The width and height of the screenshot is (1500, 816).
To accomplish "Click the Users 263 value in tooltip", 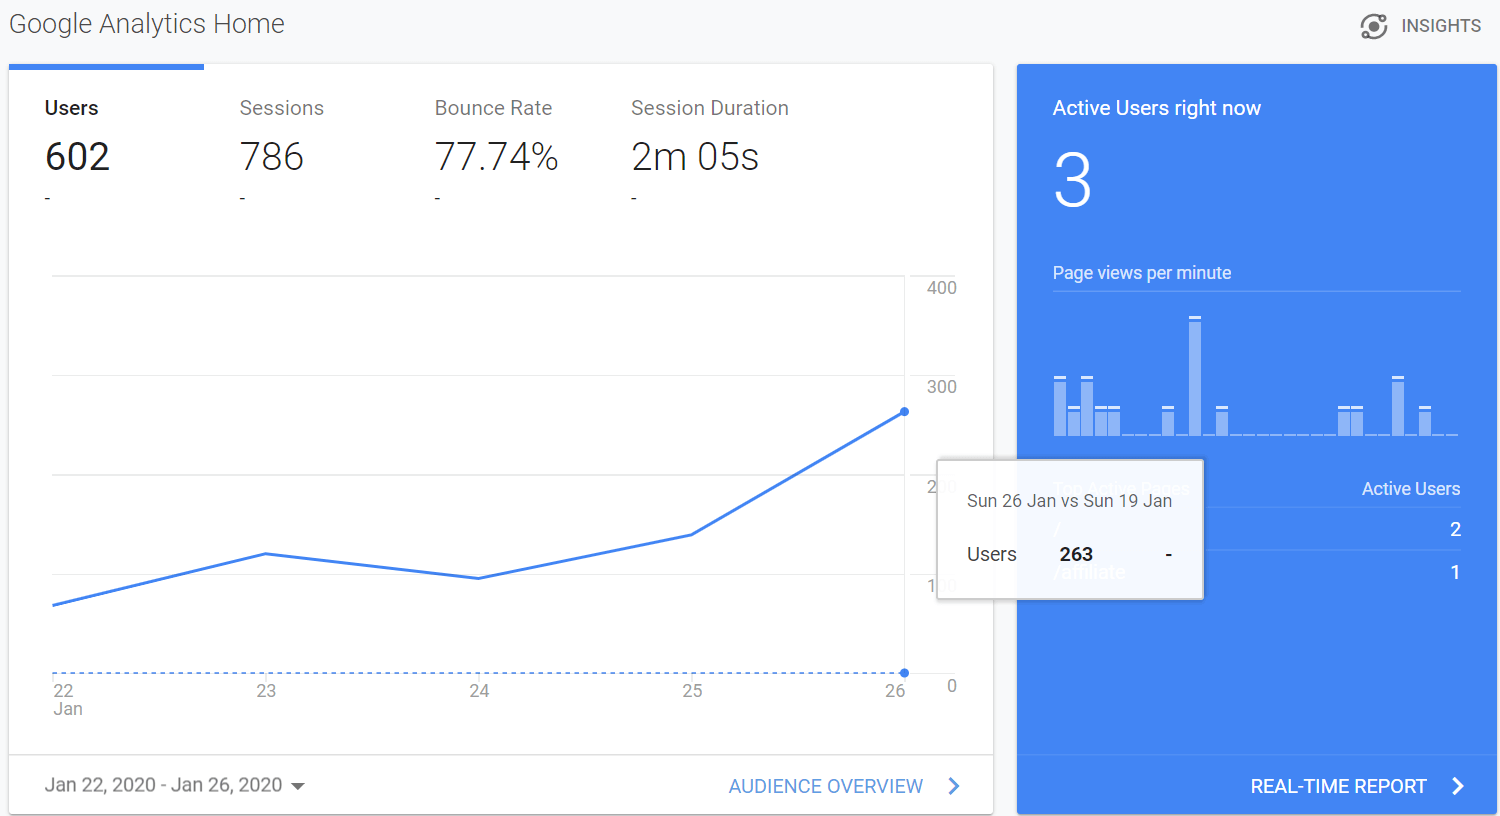I will click(1076, 554).
